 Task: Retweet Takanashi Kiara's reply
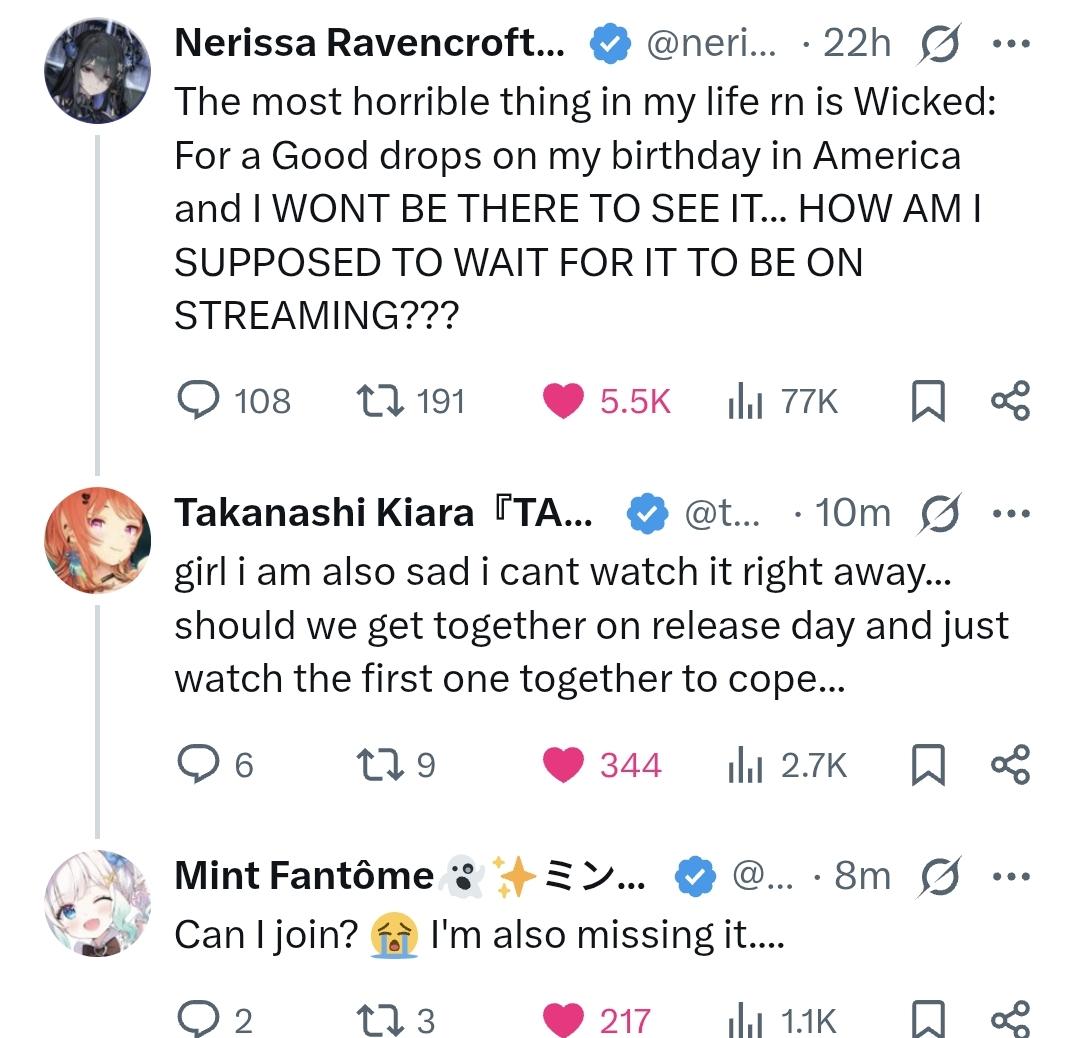[380, 765]
